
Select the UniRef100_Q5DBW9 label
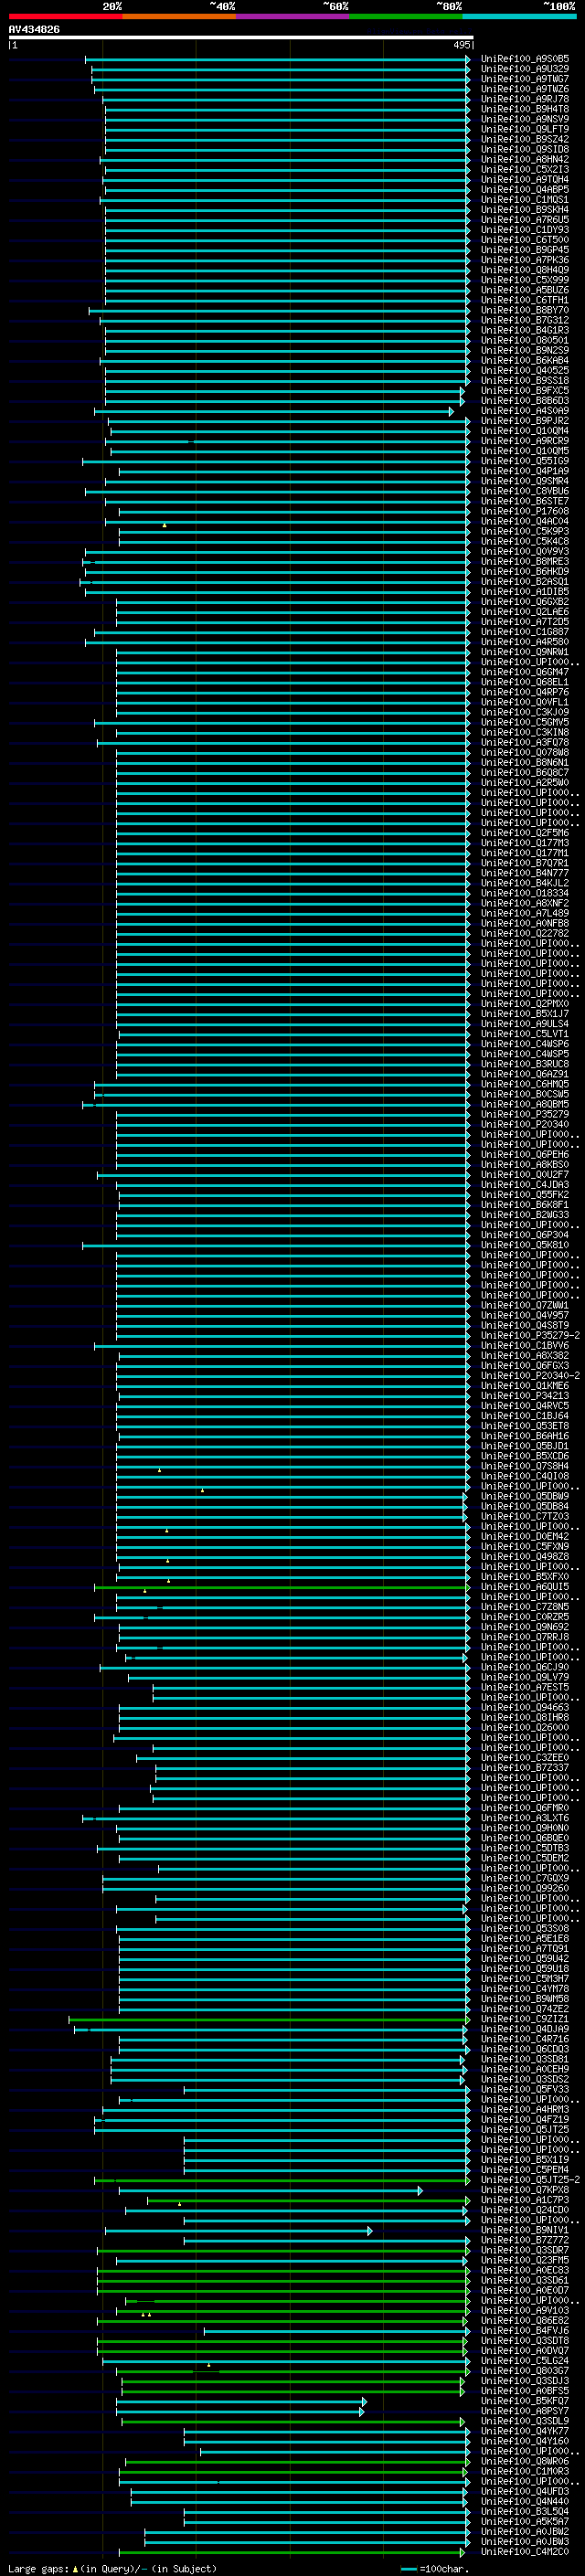pos(525,1496)
